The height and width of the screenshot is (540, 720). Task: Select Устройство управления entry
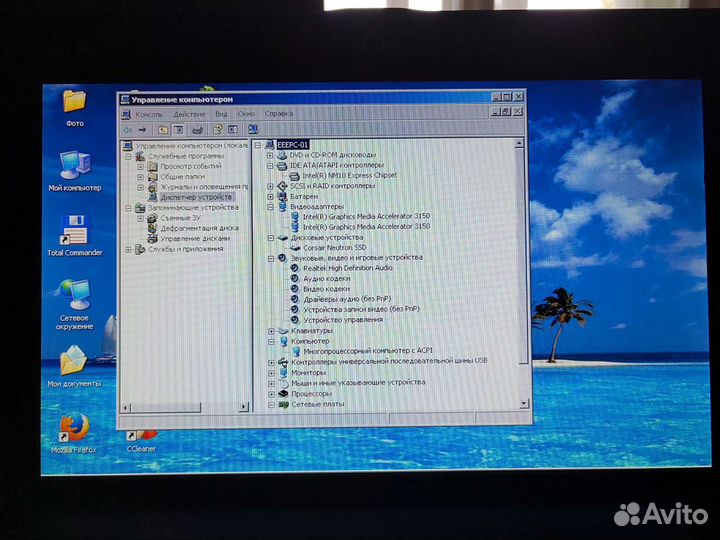click(343, 320)
